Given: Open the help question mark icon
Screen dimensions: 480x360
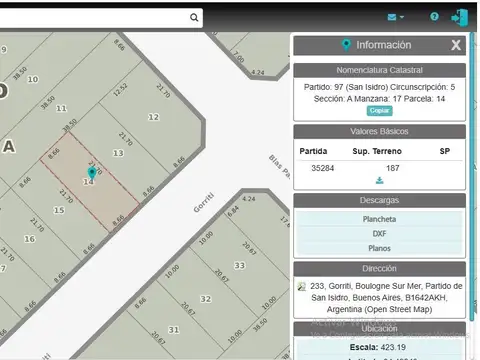Looking at the screenshot, I should [x=434, y=16].
